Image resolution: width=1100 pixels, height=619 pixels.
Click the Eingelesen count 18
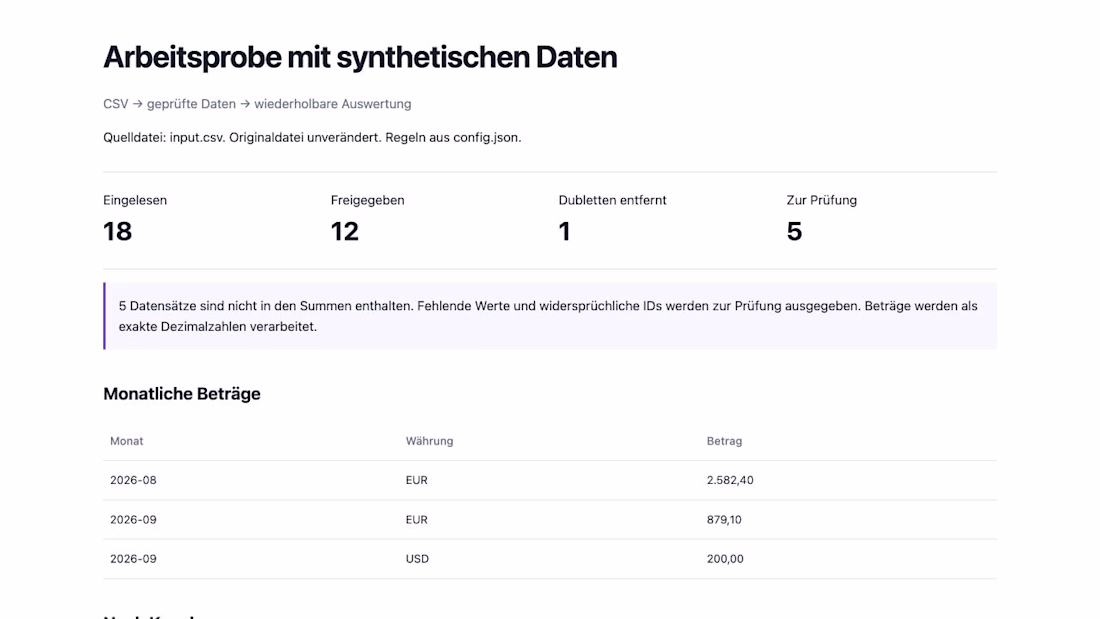tap(117, 232)
